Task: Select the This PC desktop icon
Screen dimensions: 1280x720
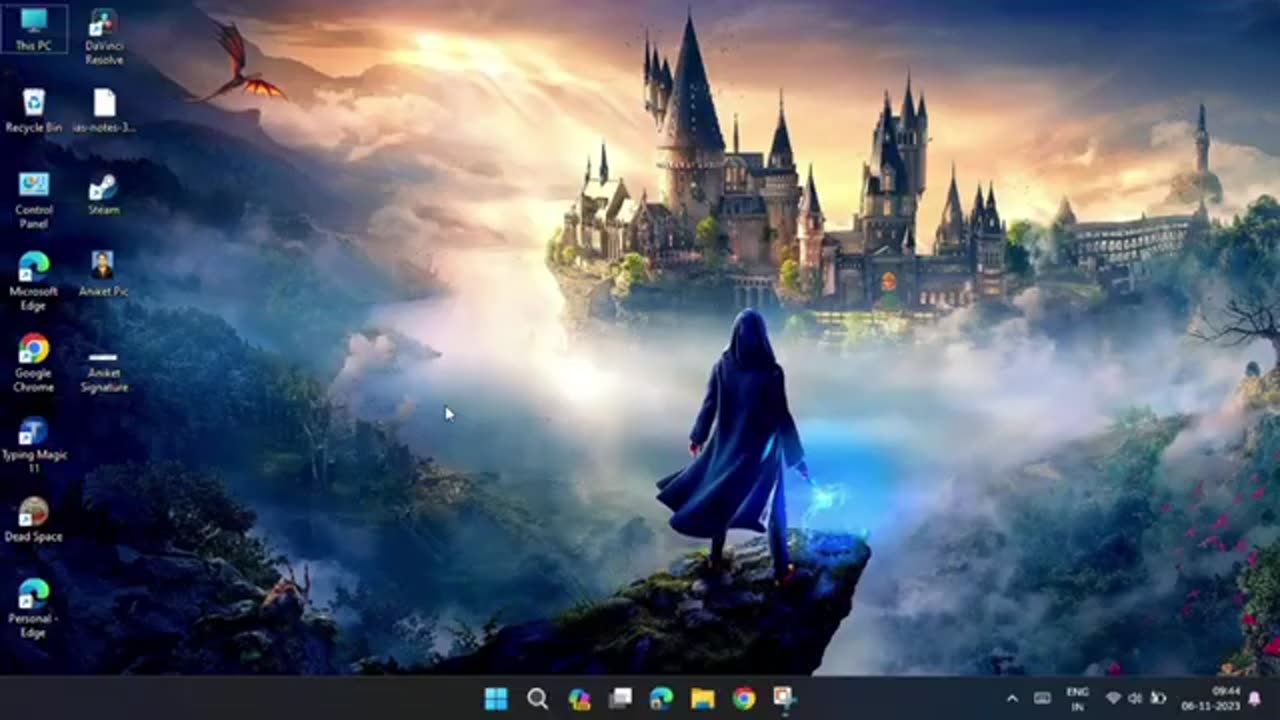Action: pyautogui.click(x=34, y=29)
